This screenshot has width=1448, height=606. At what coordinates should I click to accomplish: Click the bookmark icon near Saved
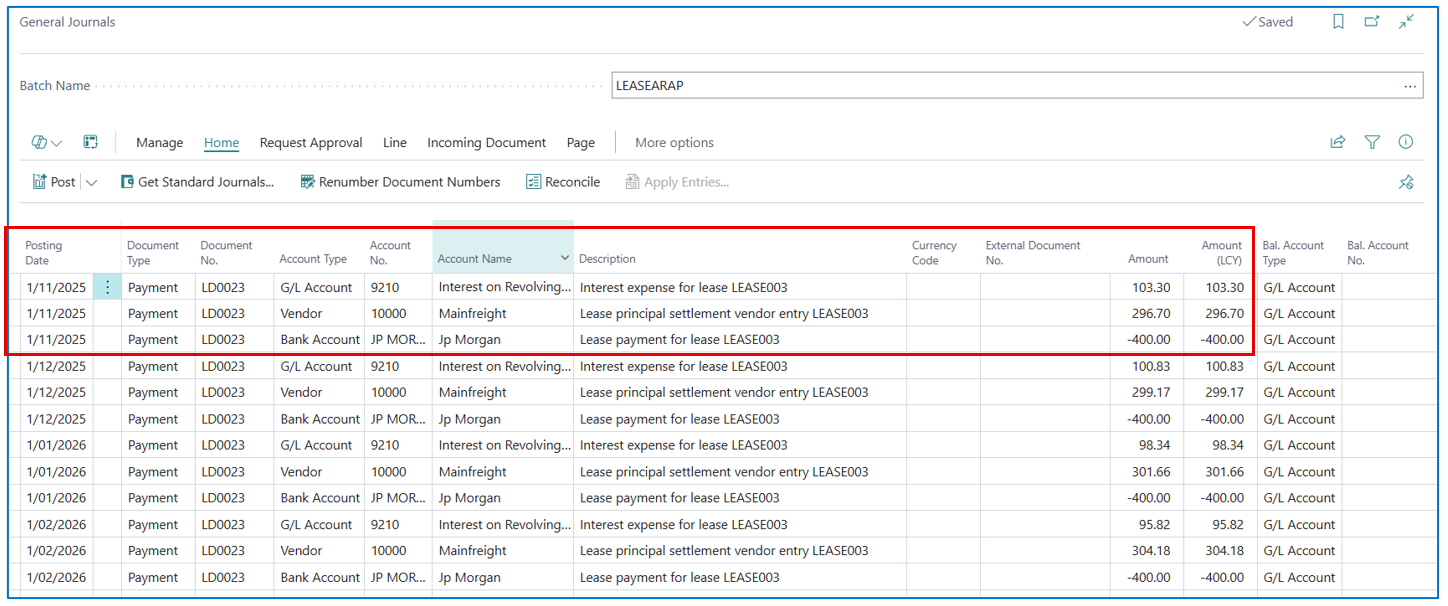pyautogui.click(x=1338, y=22)
